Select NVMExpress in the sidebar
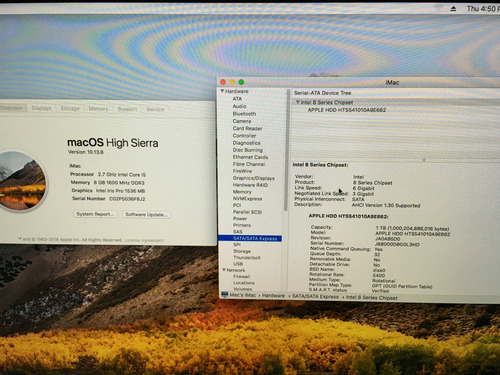500x375 pixels. (247, 199)
